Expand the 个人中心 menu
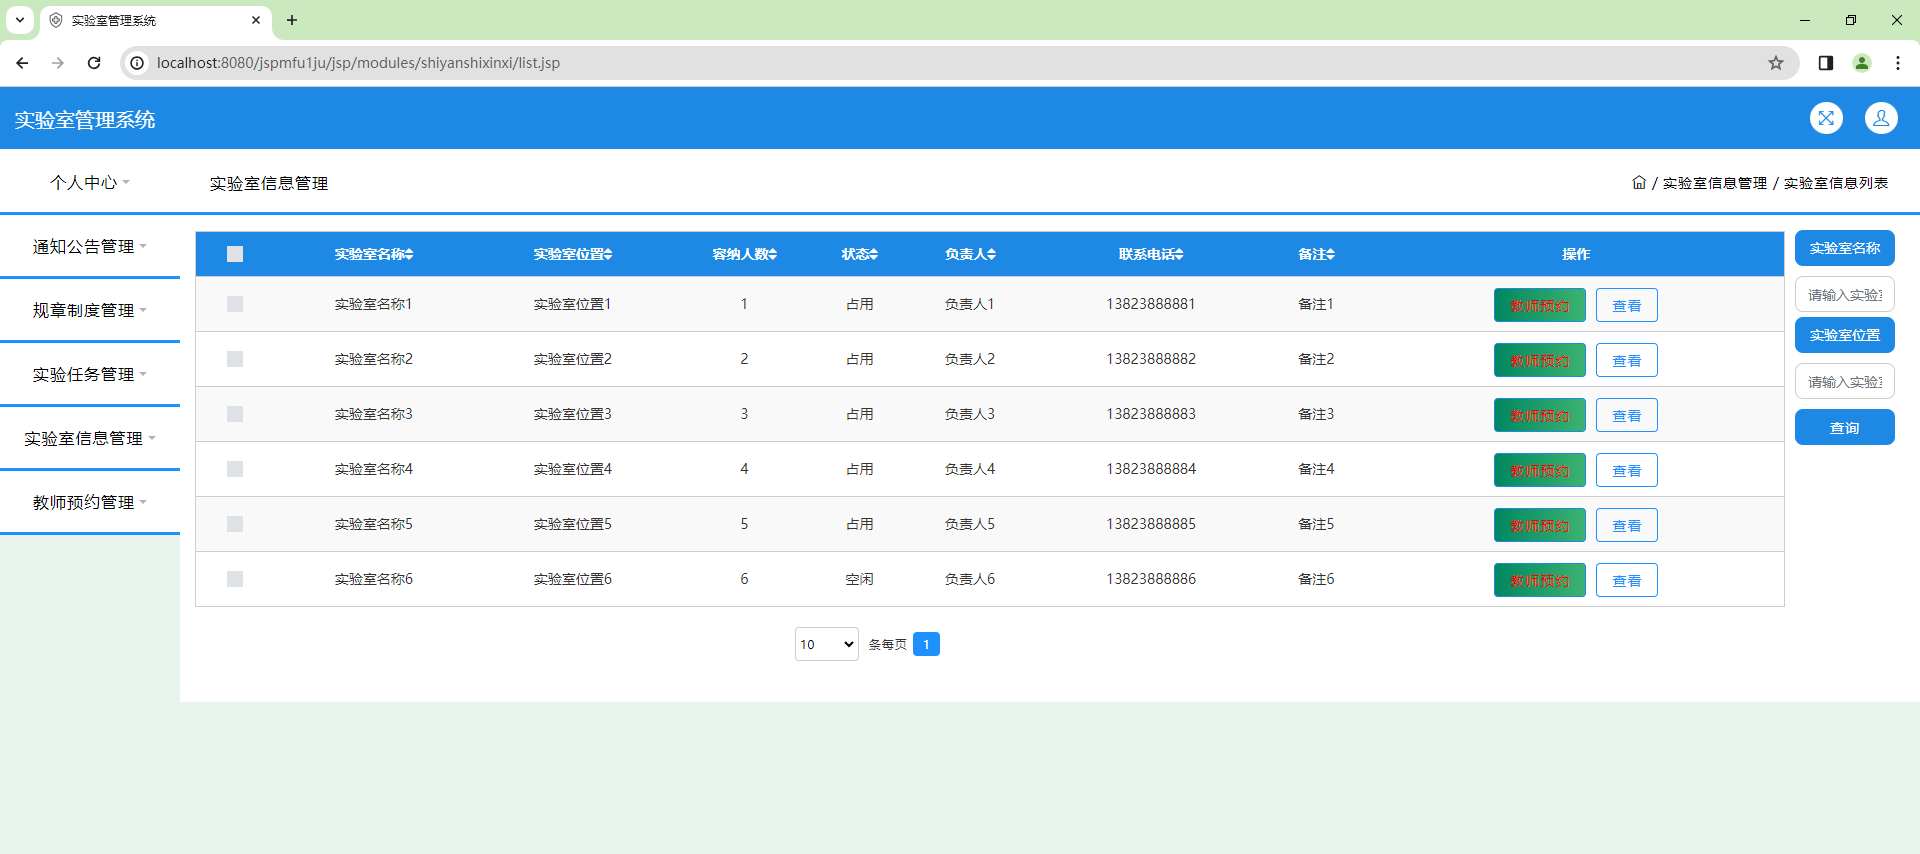Screen dimensions: 1920x854 [90, 183]
